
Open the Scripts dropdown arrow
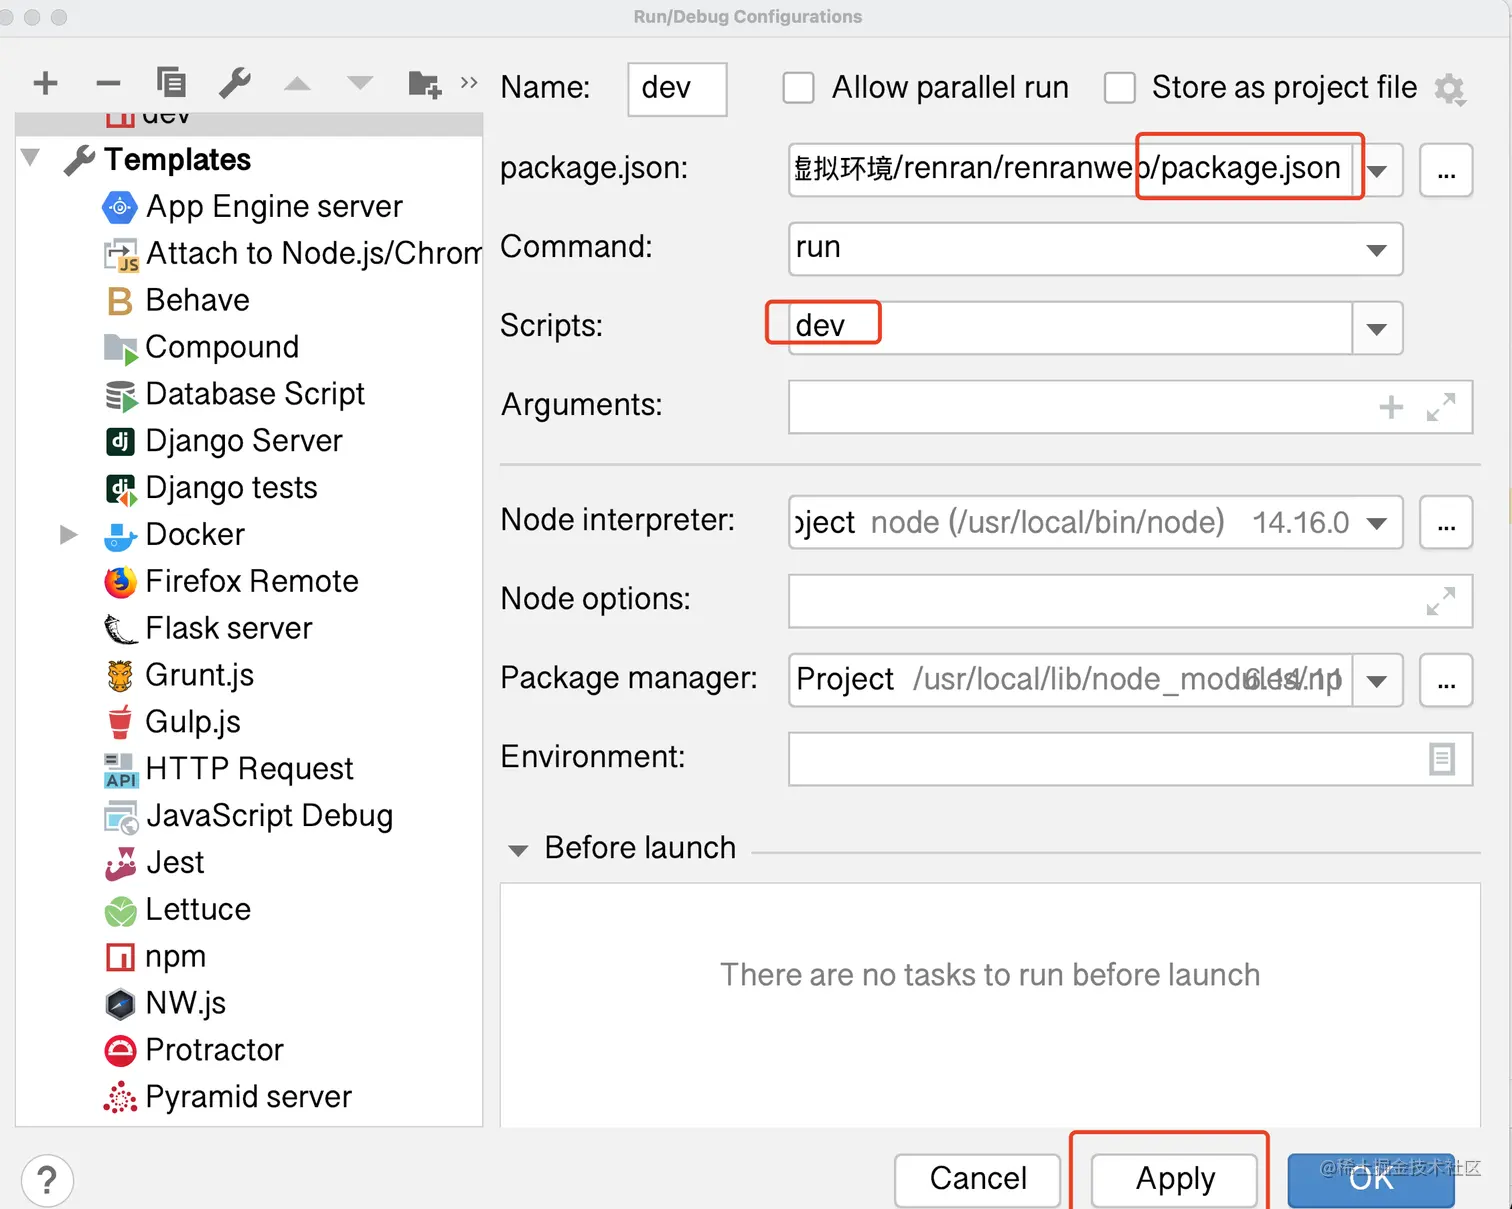point(1378,329)
